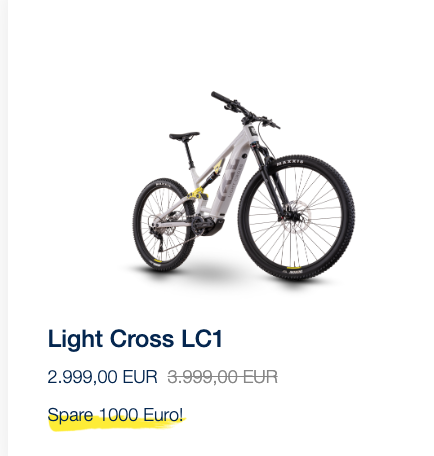Image resolution: width=434 pixels, height=456 pixels.
Task: Click the black seat post
Action: coord(189,154)
